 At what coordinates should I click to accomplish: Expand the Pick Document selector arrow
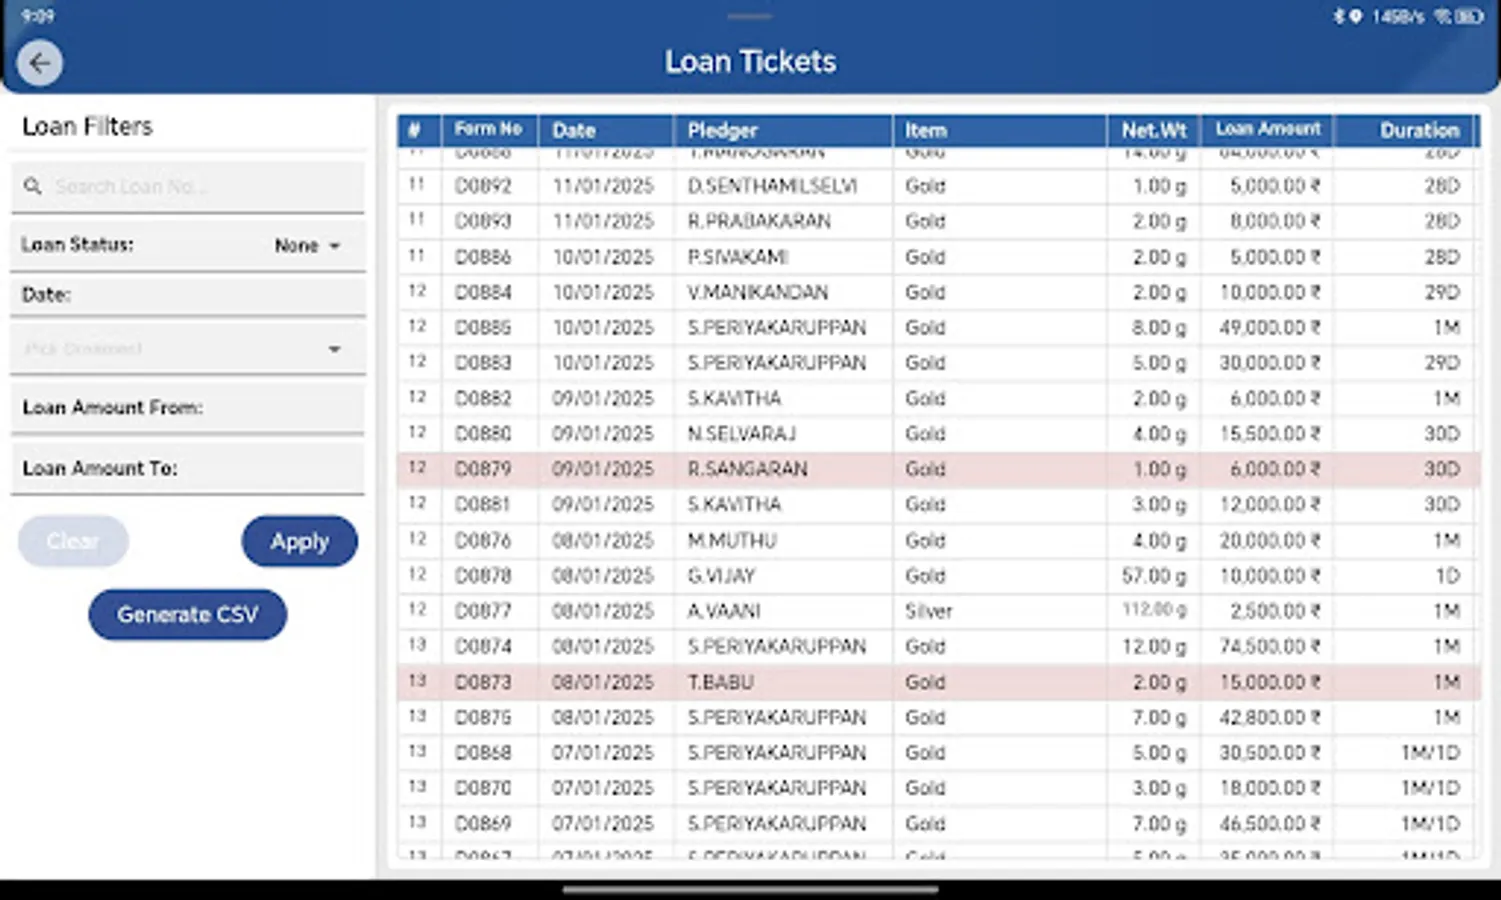tap(334, 349)
